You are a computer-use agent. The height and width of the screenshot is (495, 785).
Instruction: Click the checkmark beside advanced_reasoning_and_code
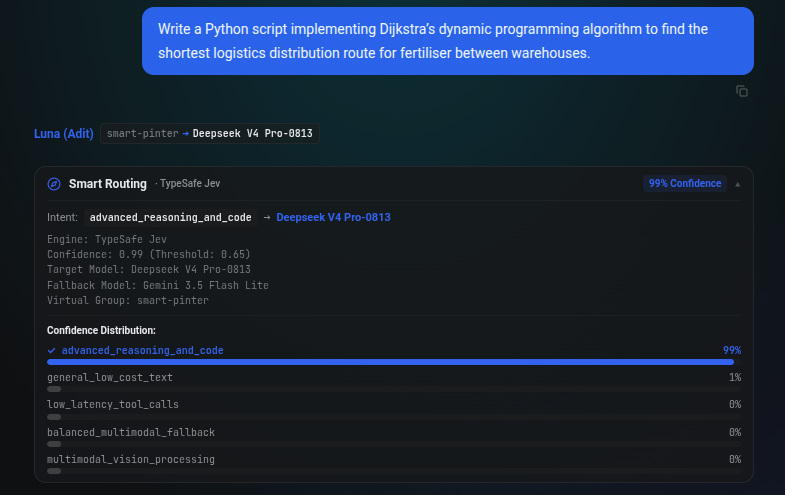[x=51, y=350]
